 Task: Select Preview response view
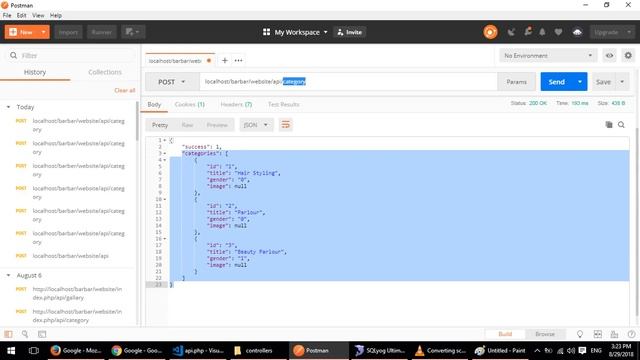pos(217,125)
